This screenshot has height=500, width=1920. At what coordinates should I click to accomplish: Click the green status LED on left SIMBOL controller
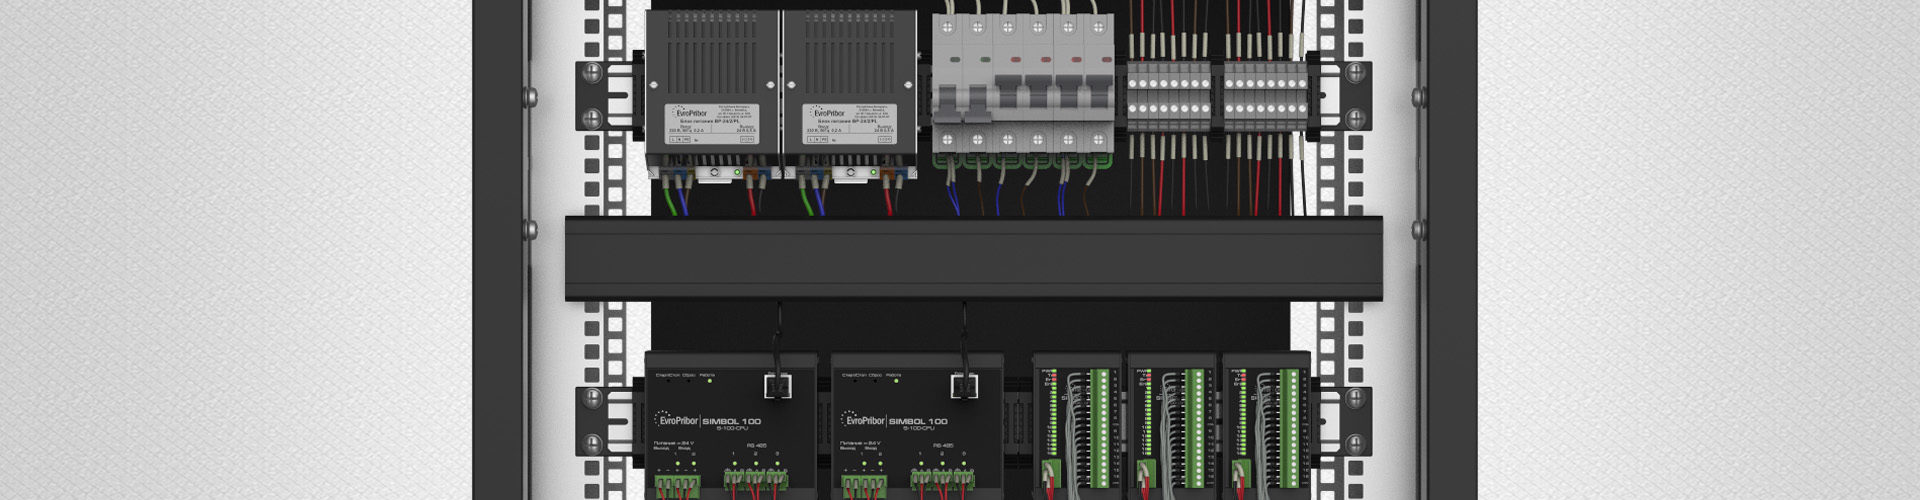pyautogui.click(x=709, y=381)
